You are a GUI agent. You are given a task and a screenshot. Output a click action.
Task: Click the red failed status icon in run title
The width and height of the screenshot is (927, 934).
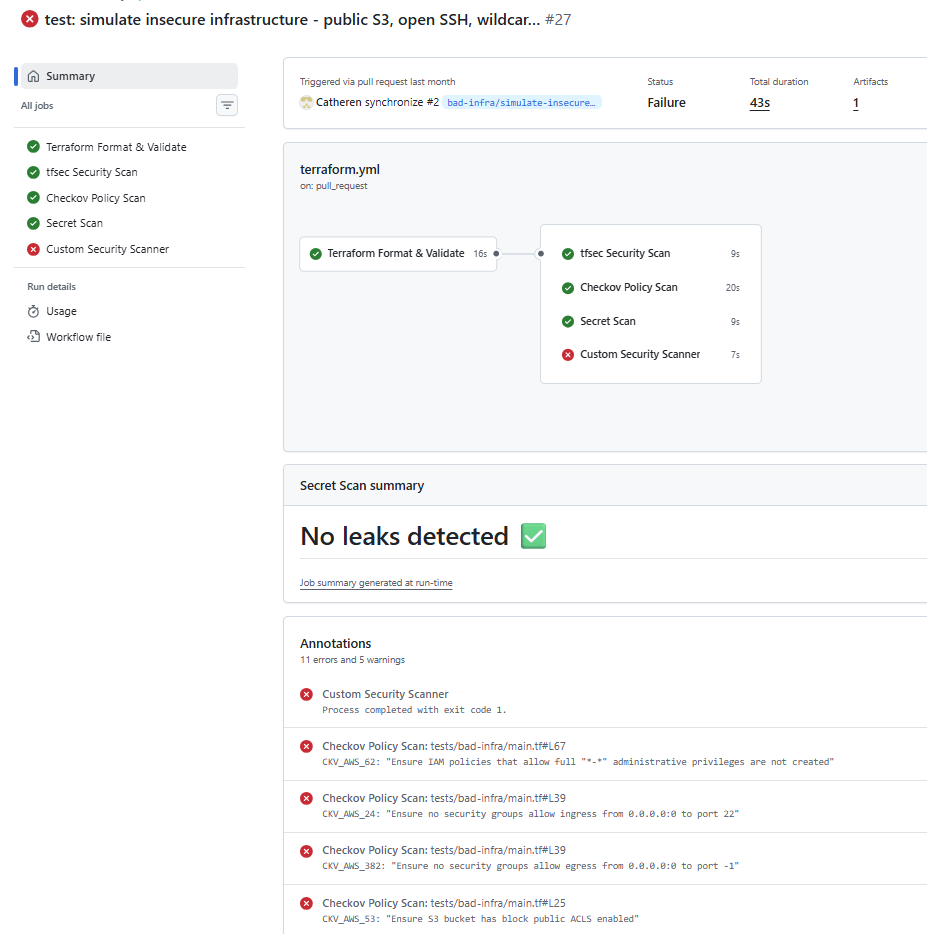click(30, 19)
